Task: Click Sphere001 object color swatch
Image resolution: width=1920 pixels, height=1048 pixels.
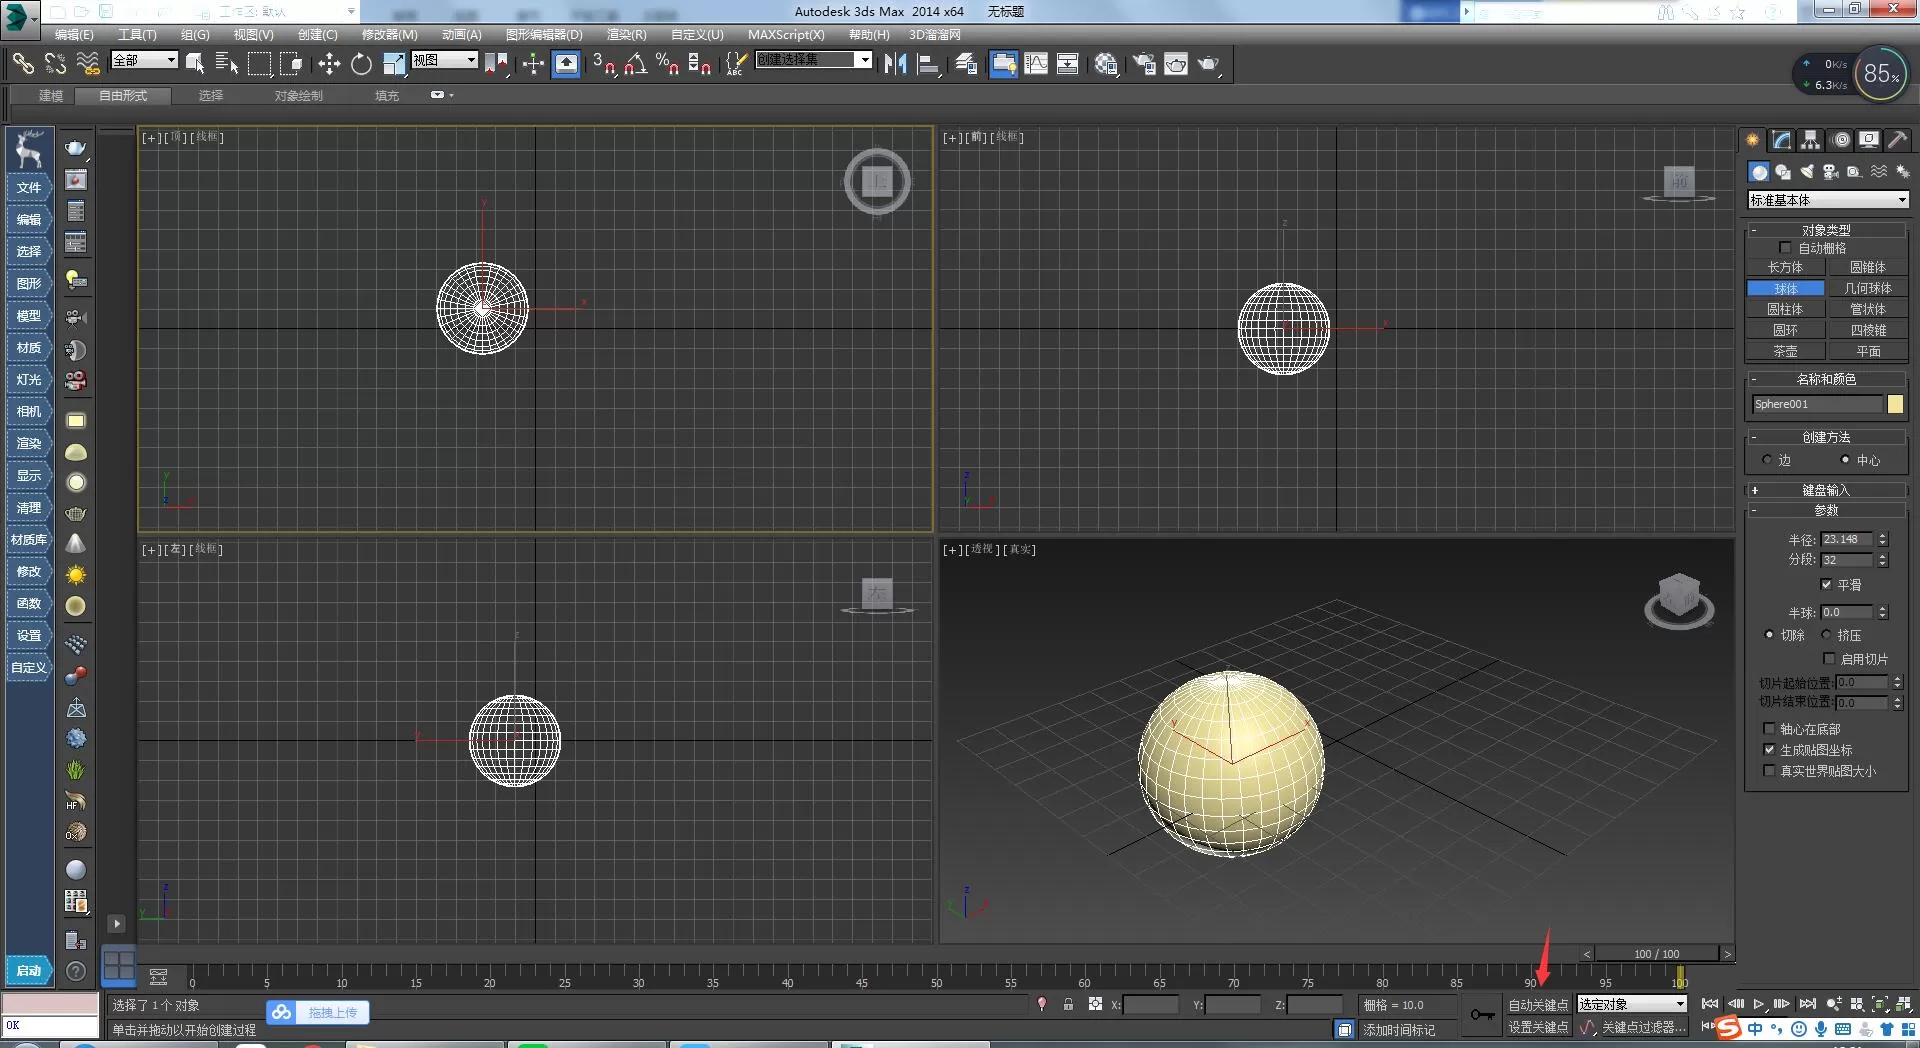Action: pos(1895,404)
